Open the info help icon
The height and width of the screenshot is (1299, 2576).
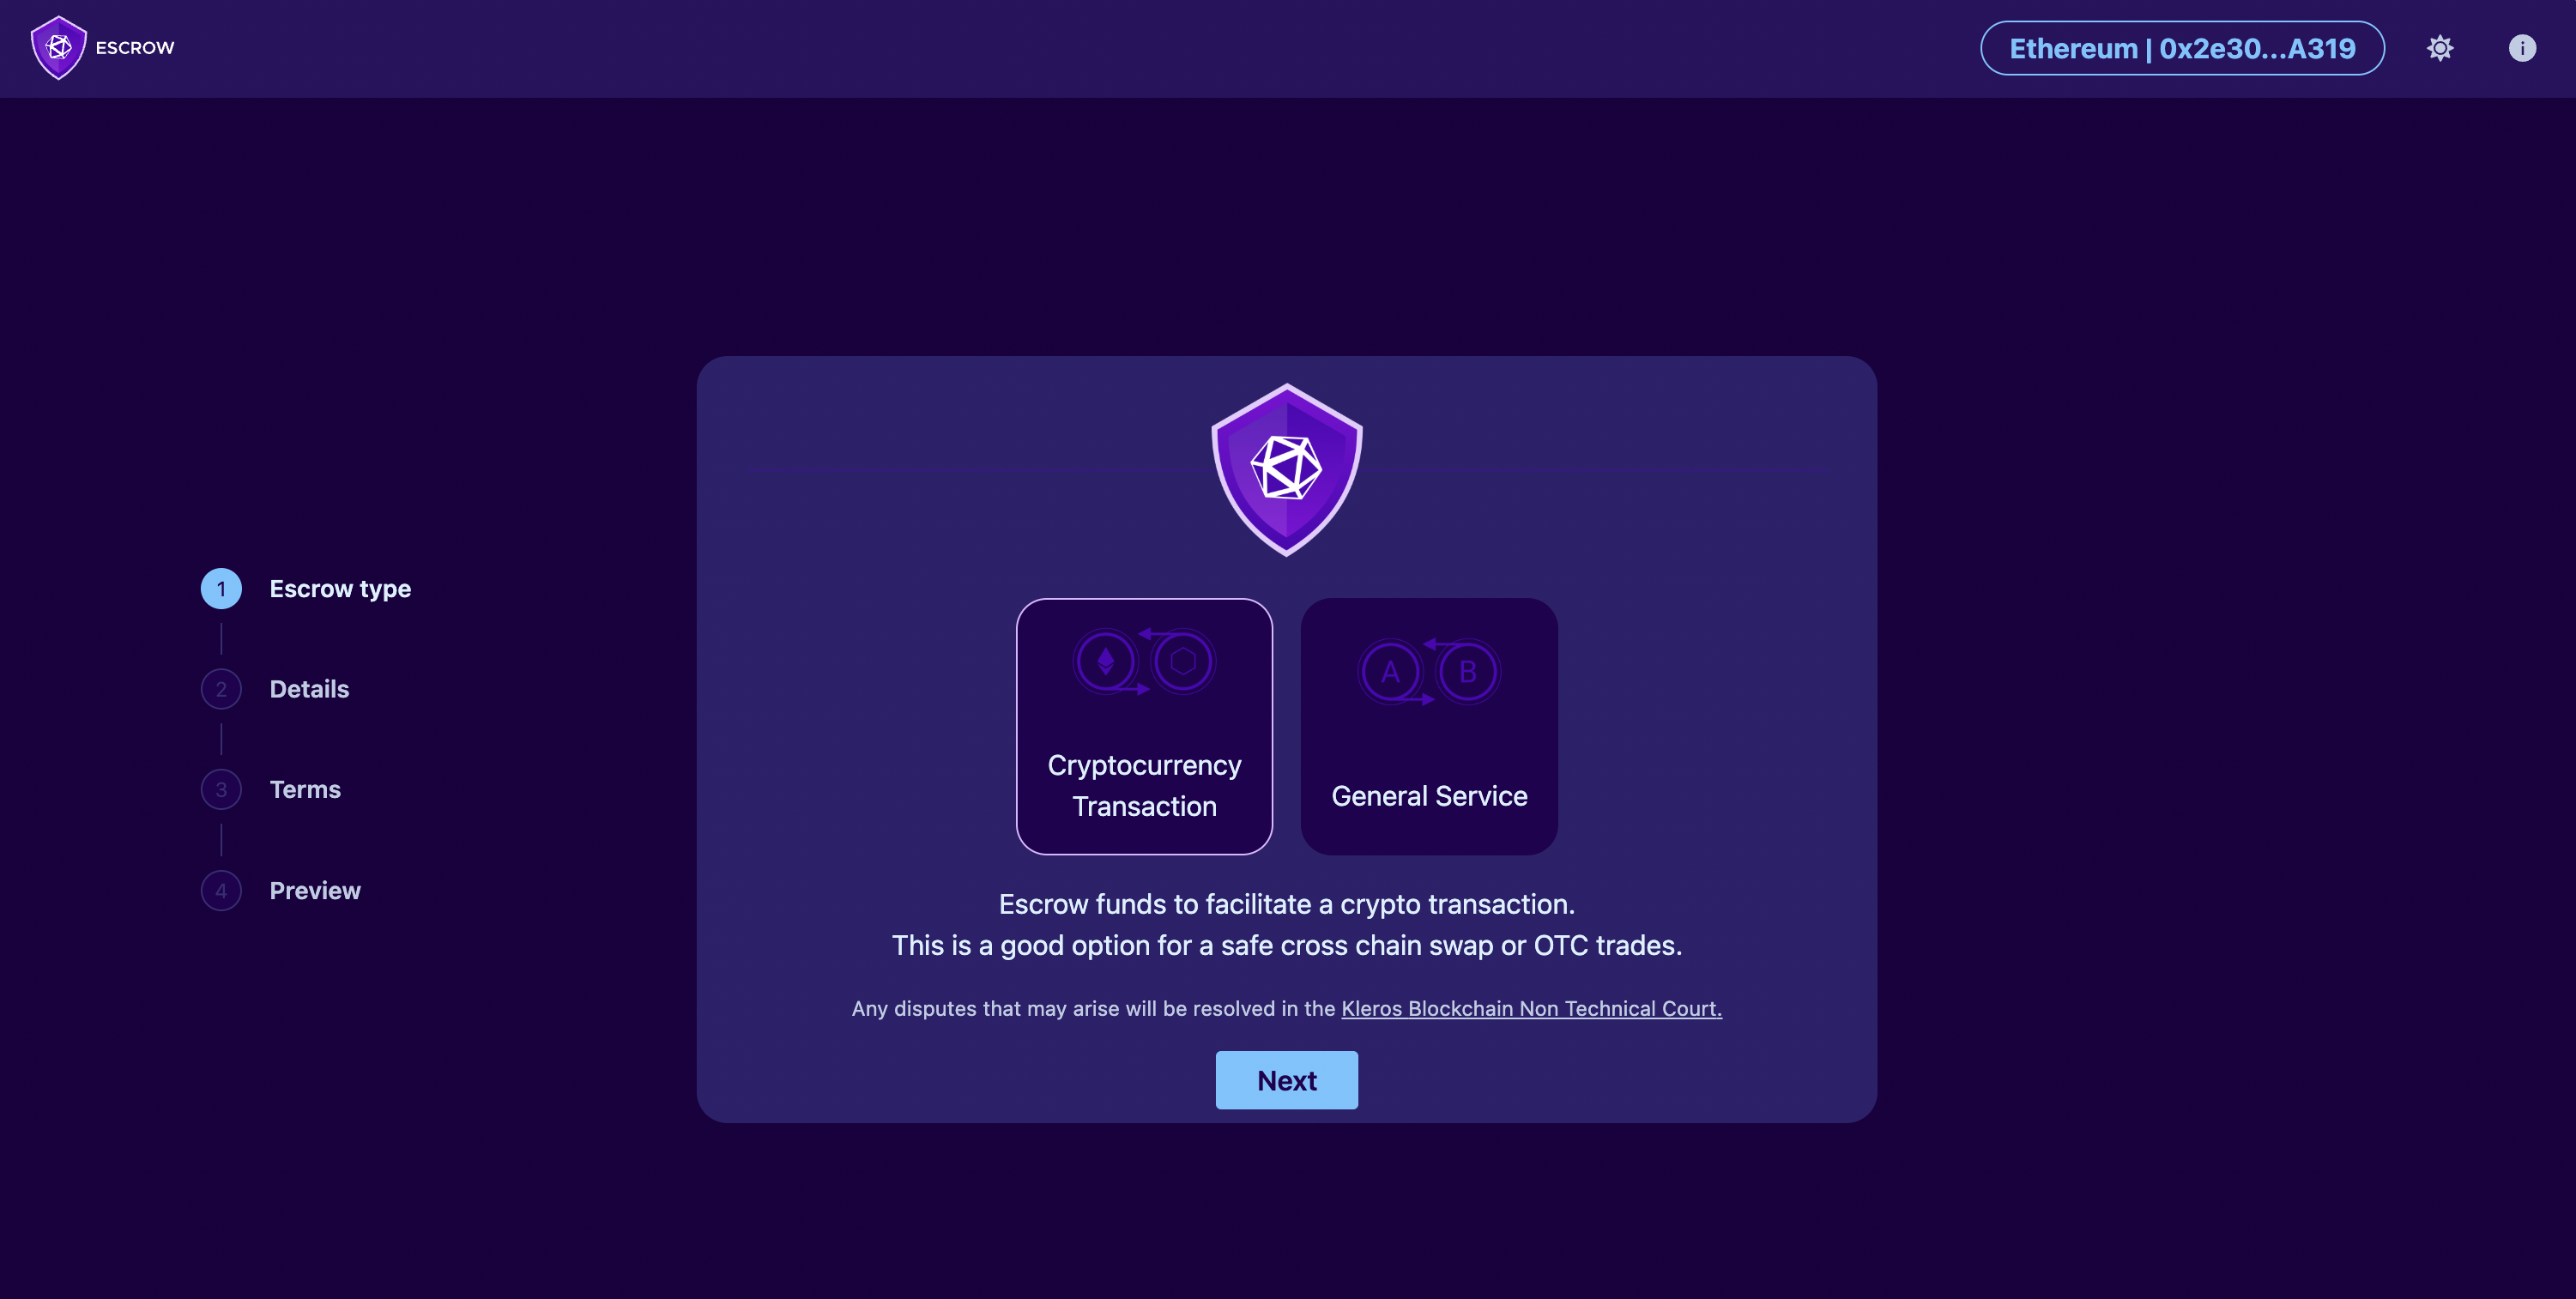click(2521, 48)
